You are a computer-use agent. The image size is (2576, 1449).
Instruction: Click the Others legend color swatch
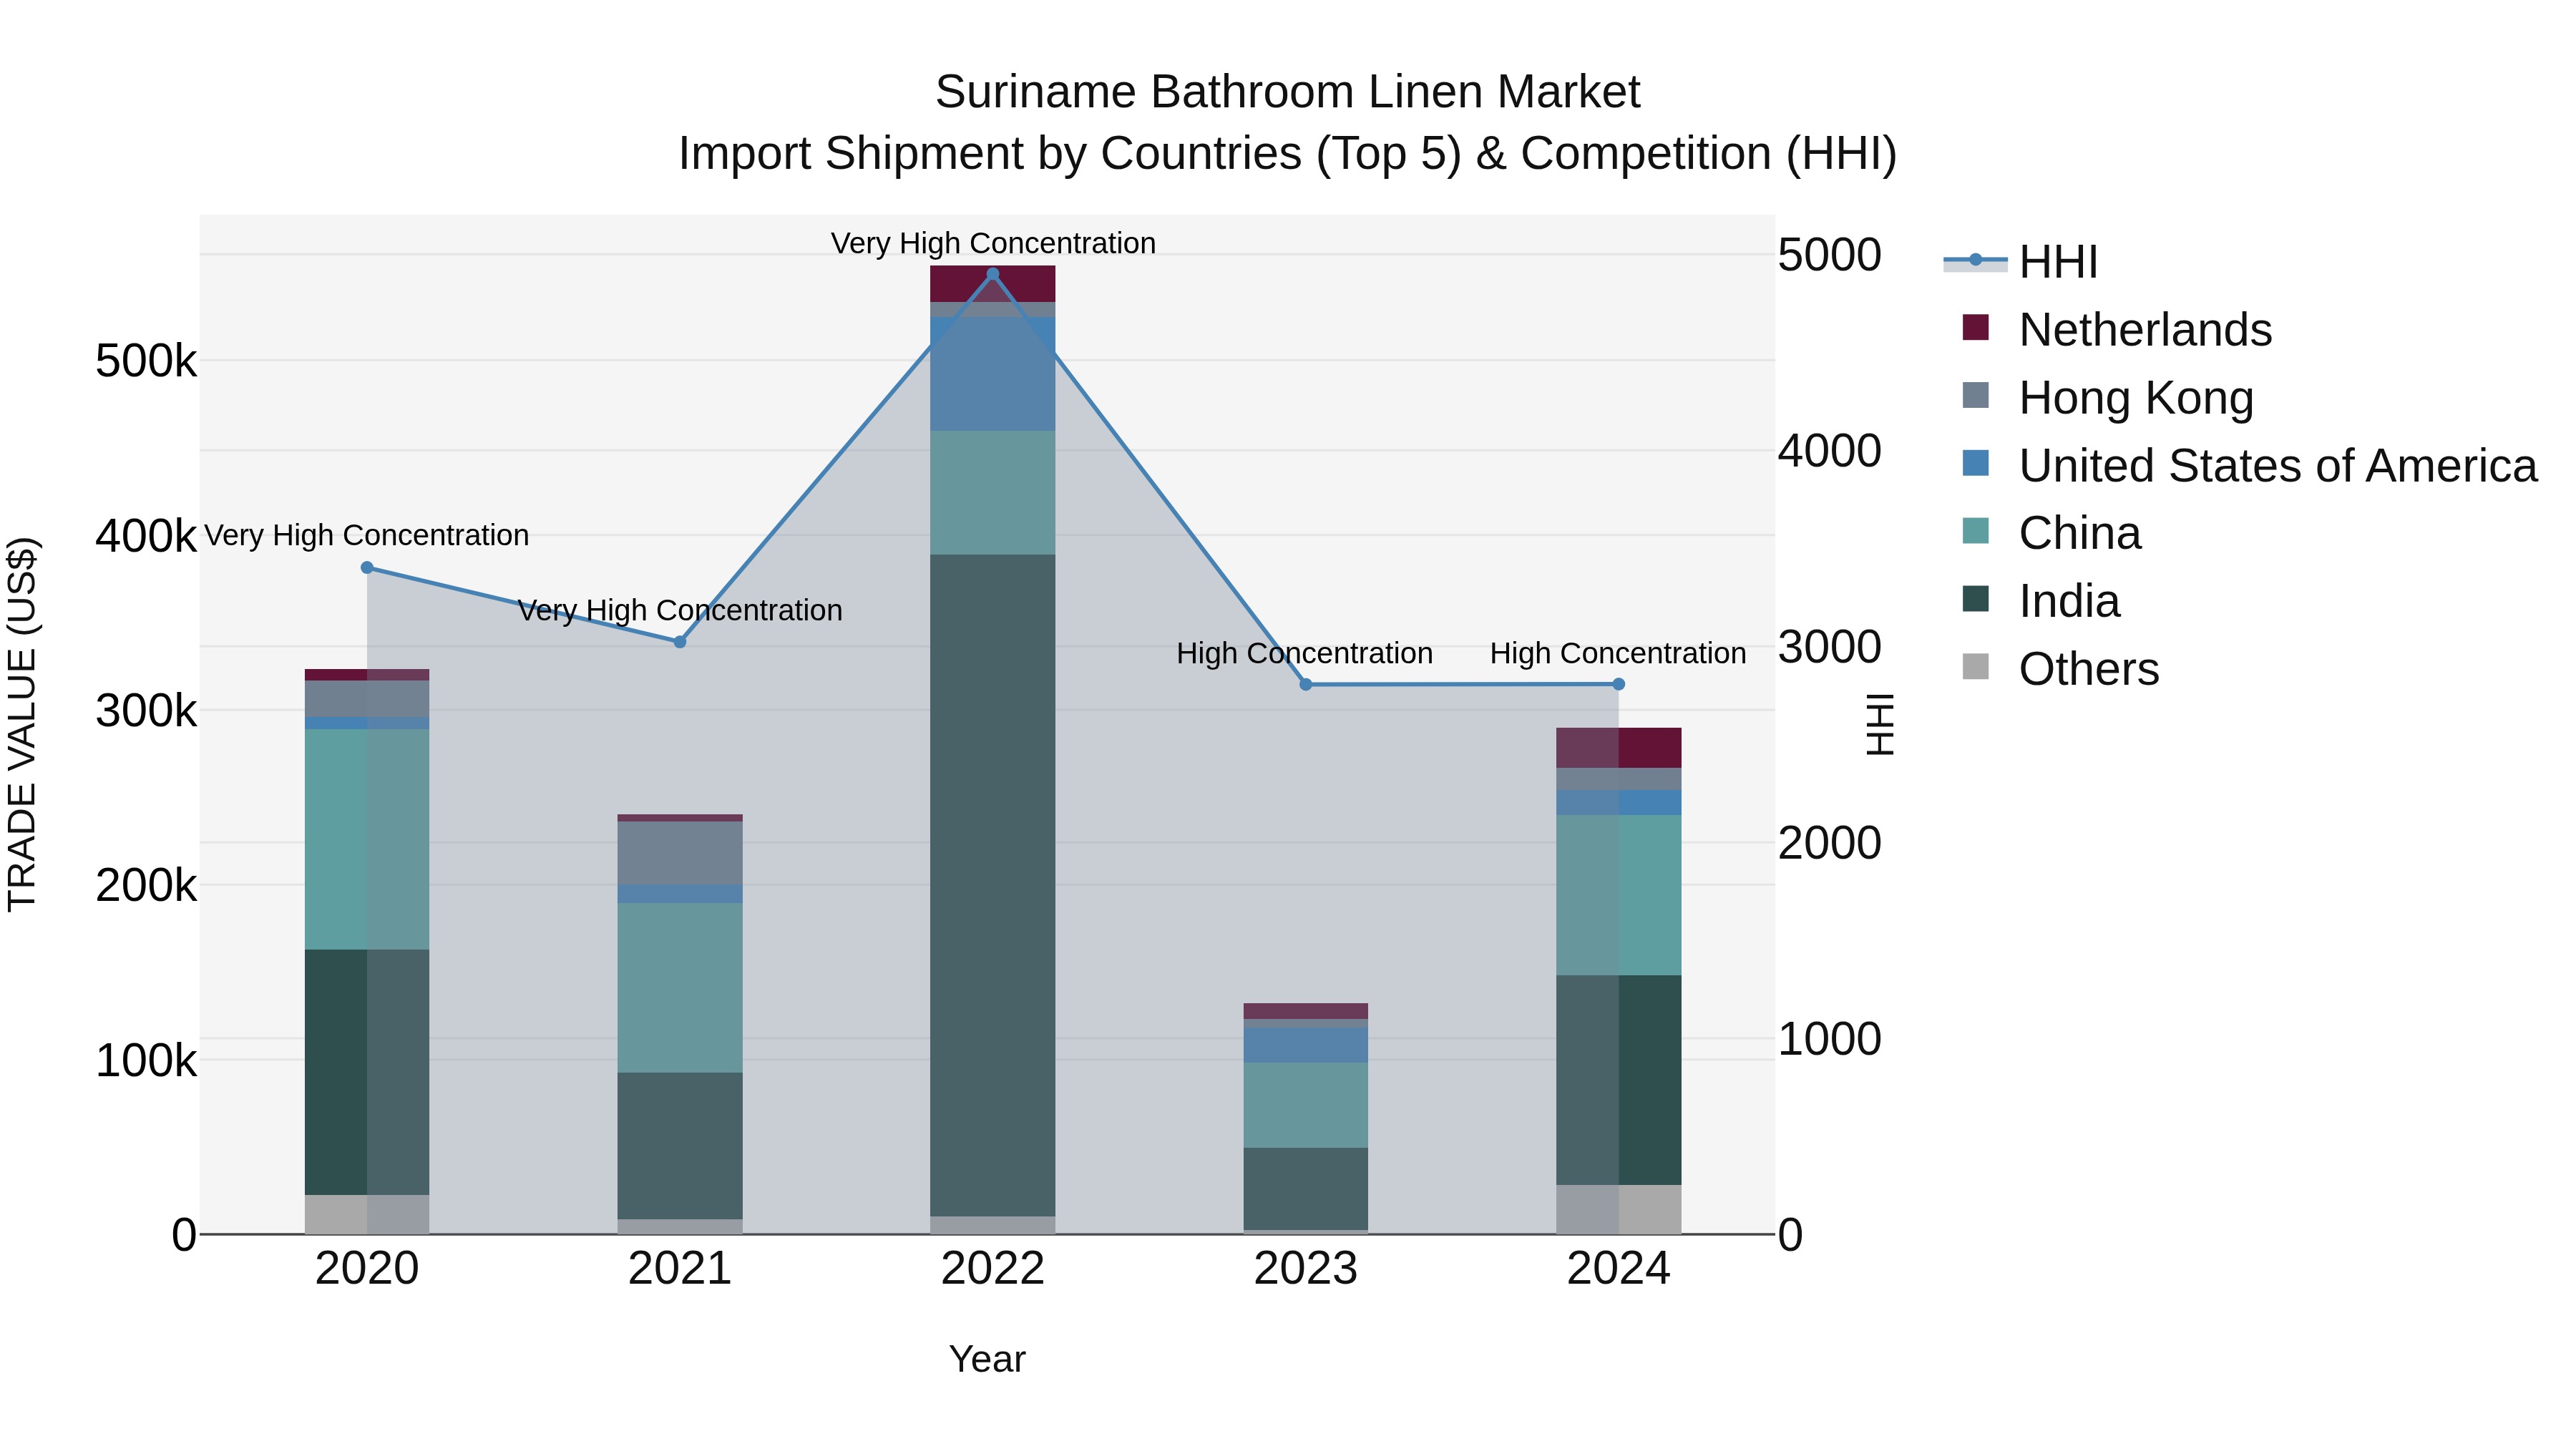click(1975, 666)
